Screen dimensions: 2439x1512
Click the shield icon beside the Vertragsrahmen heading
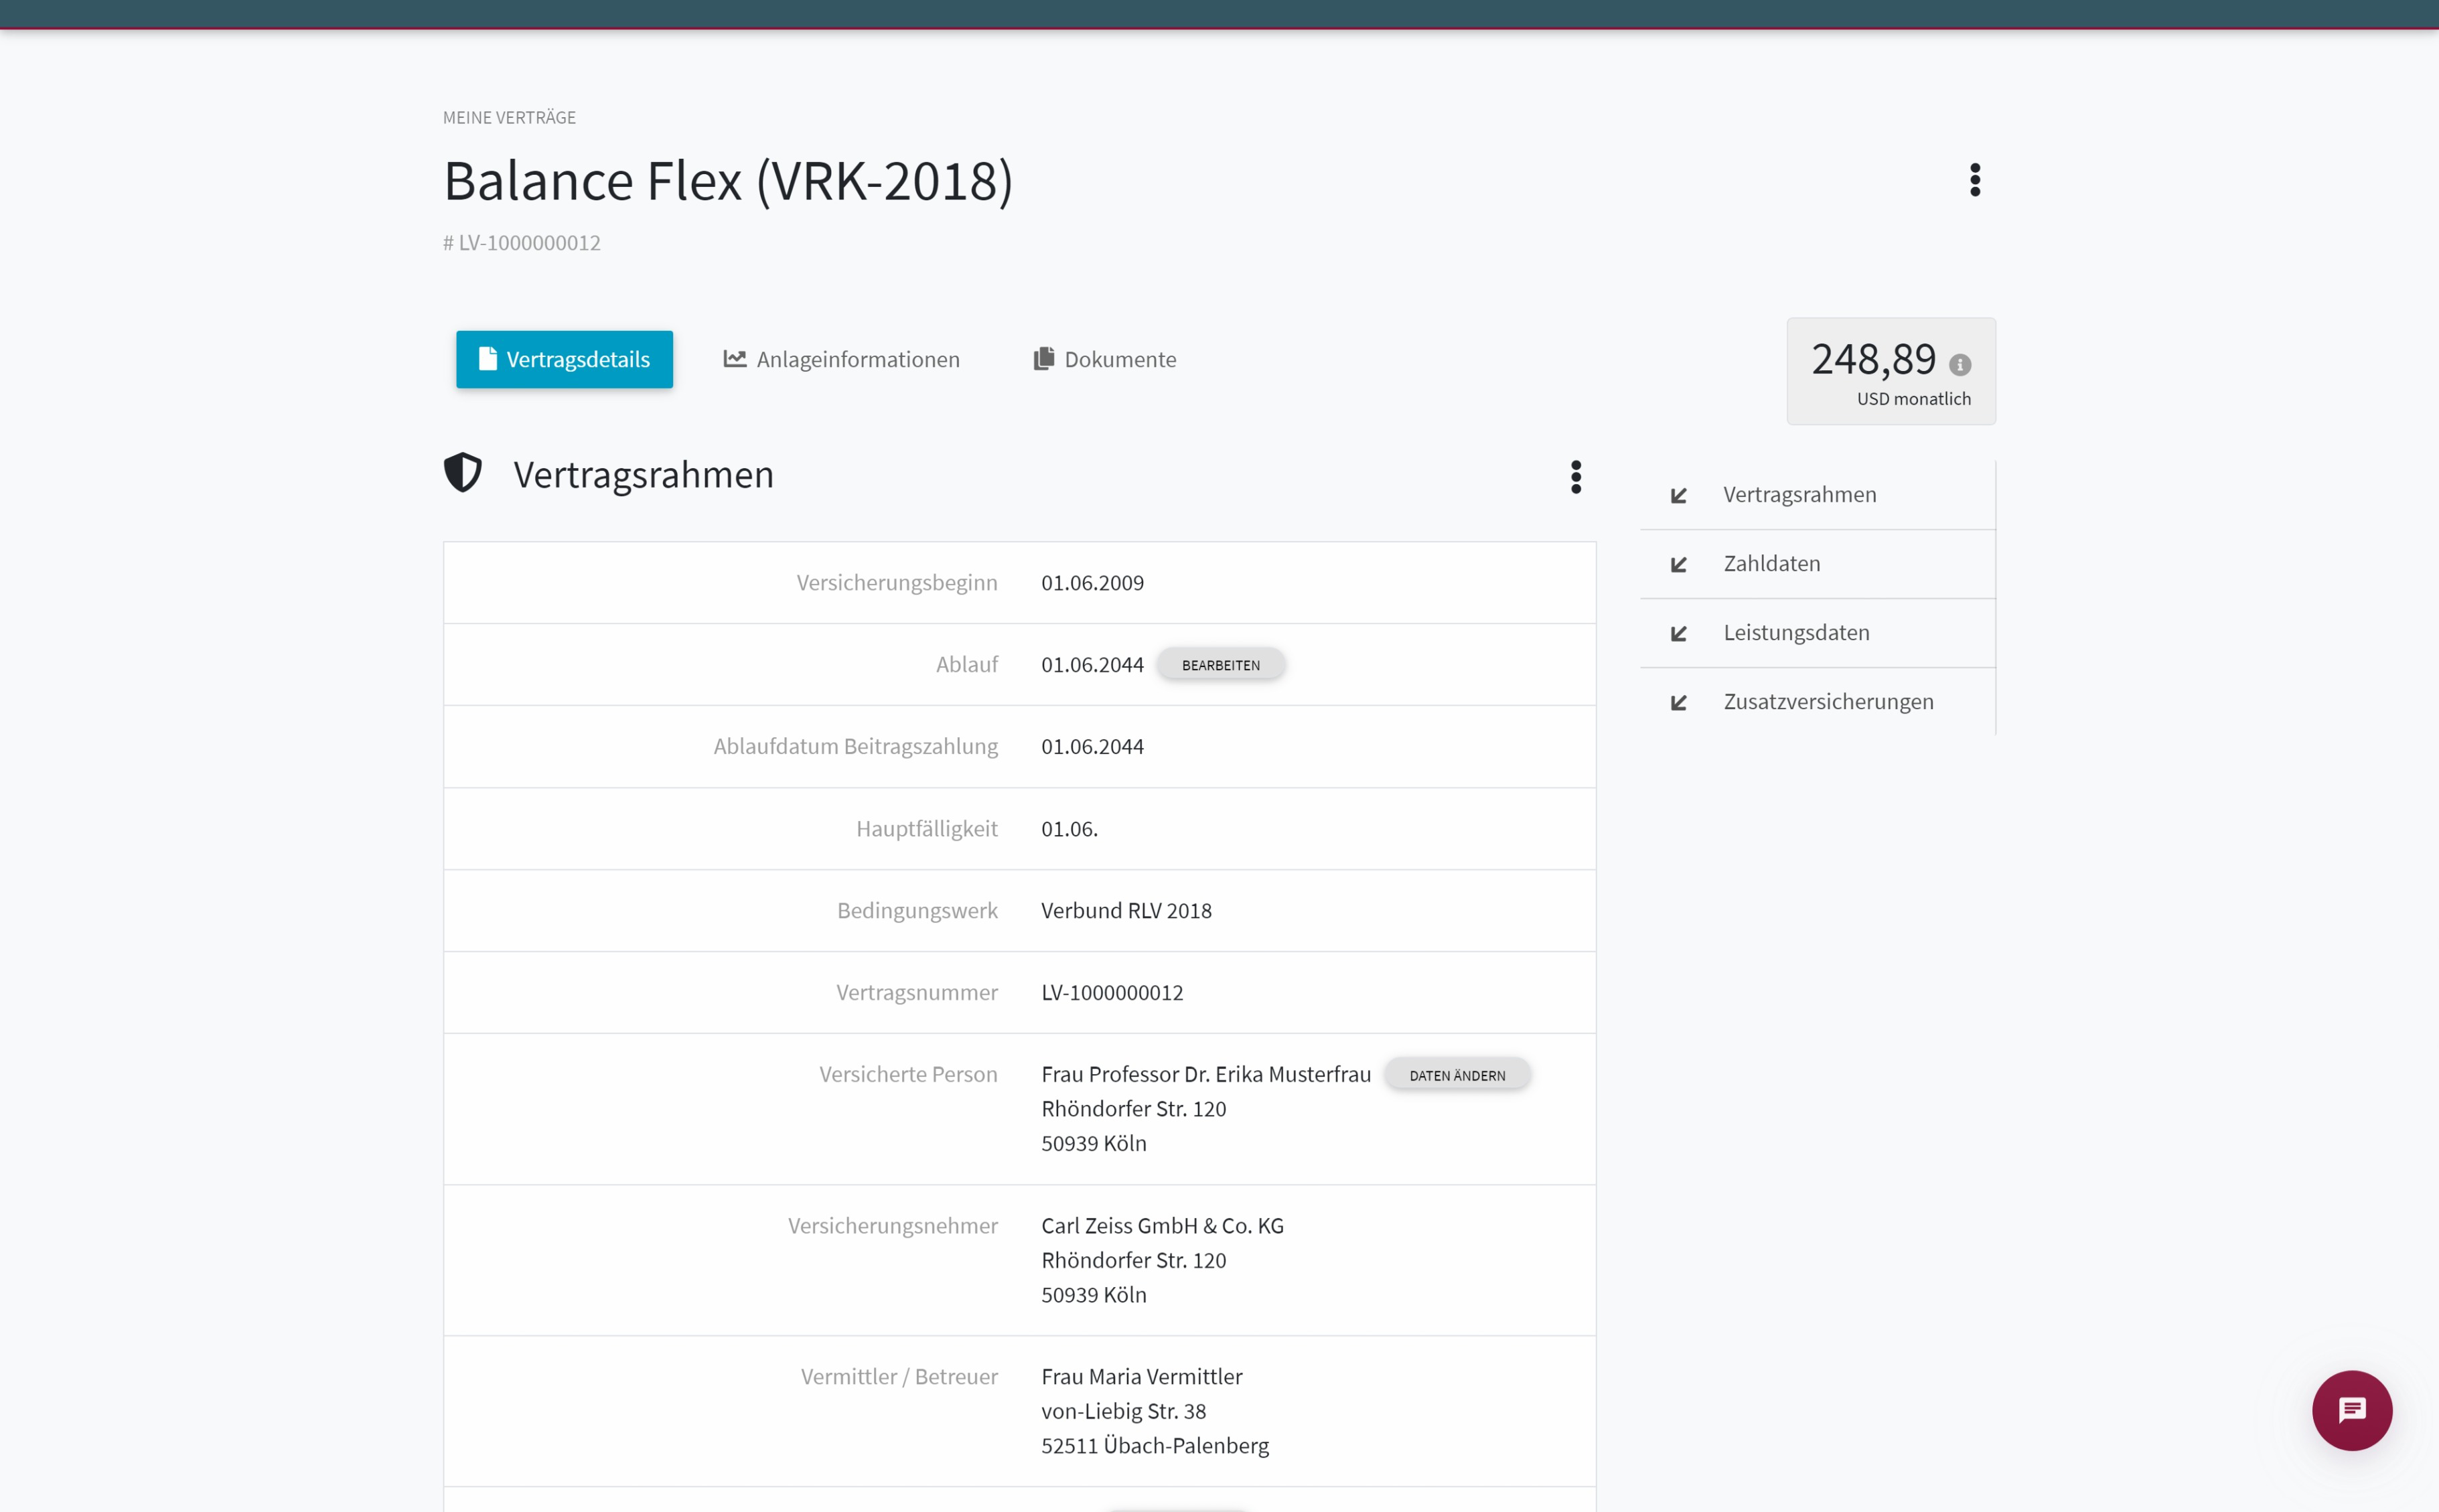(463, 473)
